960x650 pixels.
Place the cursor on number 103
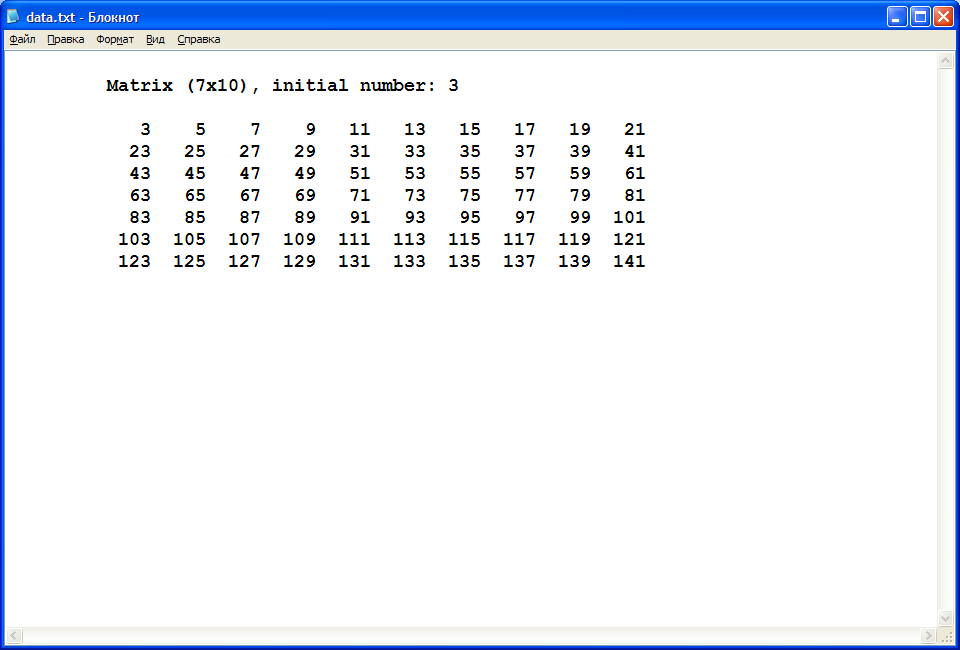[135, 240]
